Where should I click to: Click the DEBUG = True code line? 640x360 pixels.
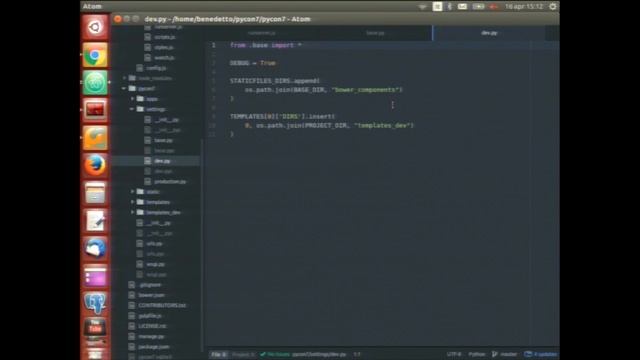[253, 63]
